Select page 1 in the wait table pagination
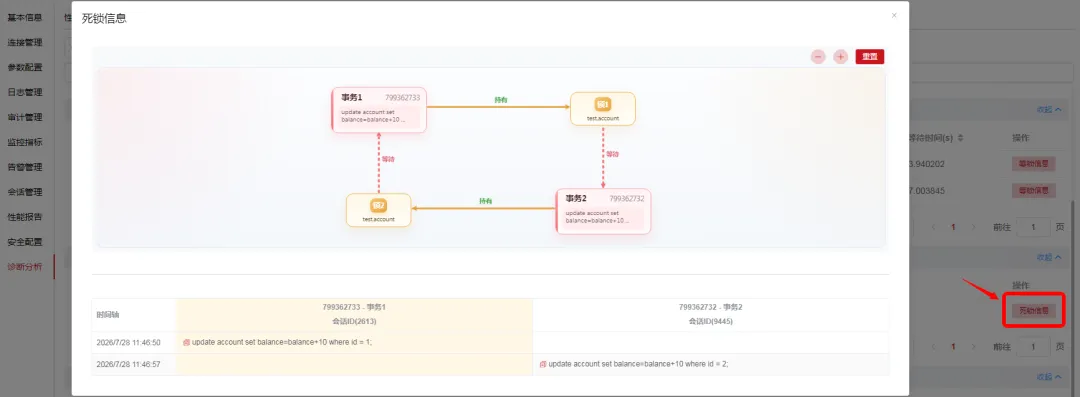The image size is (1080, 397). [x=953, y=227]
